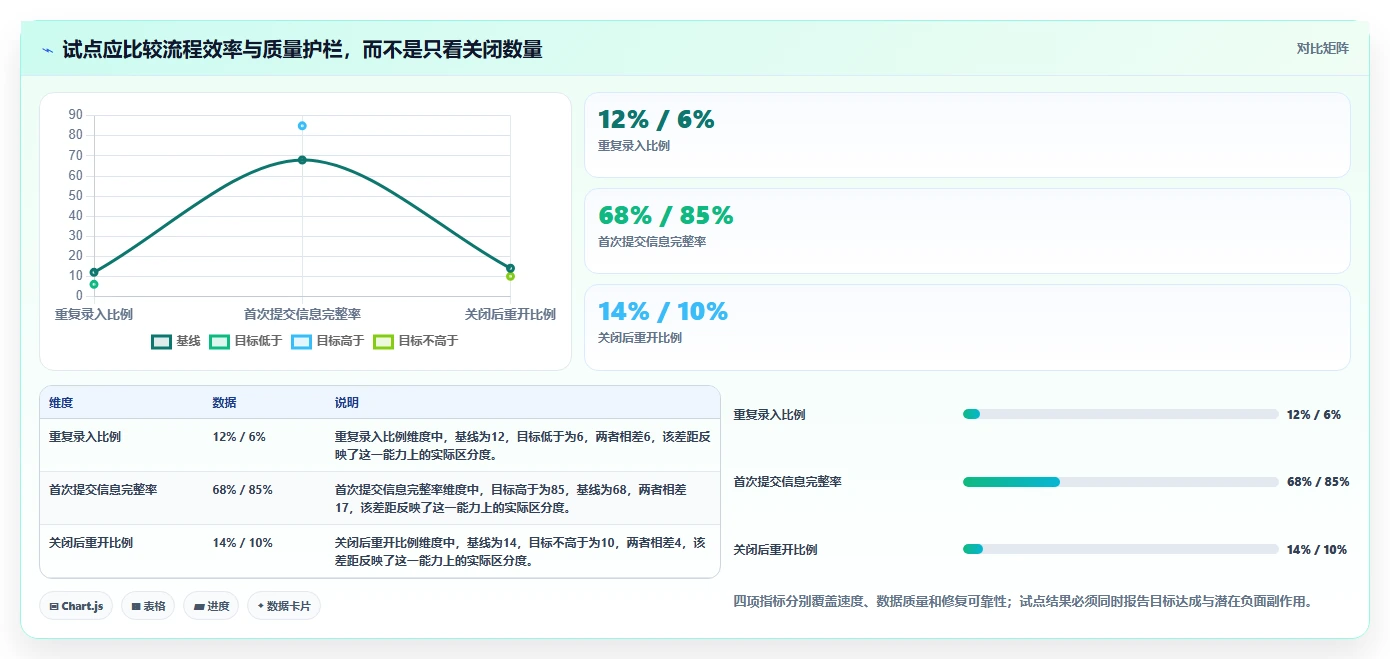
Task: Click the 重复录入比例 table row label
Action: click(85, 437)
